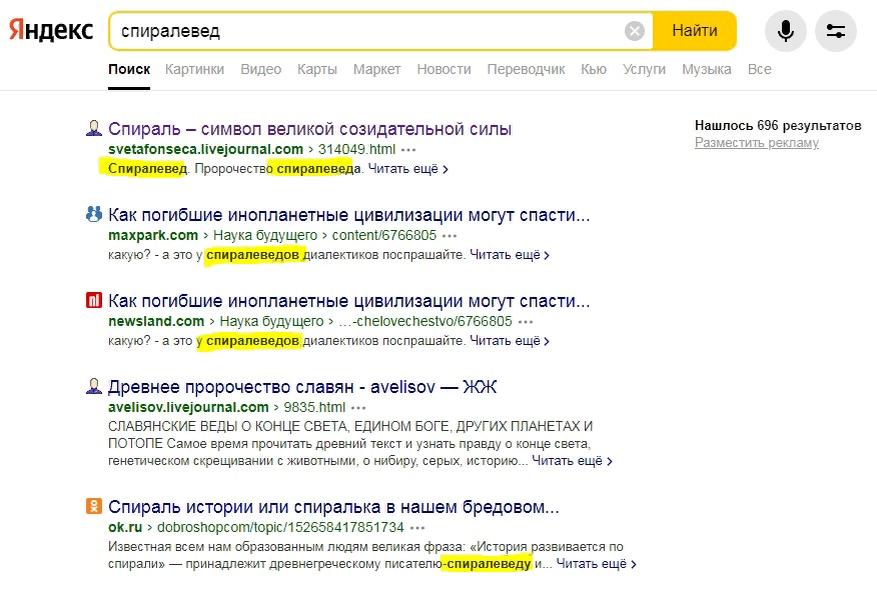Open newsland result 'Как погибшие инопланетные цивилизации'
Screen dimensions: 877x595
click(x=349, y=301)
